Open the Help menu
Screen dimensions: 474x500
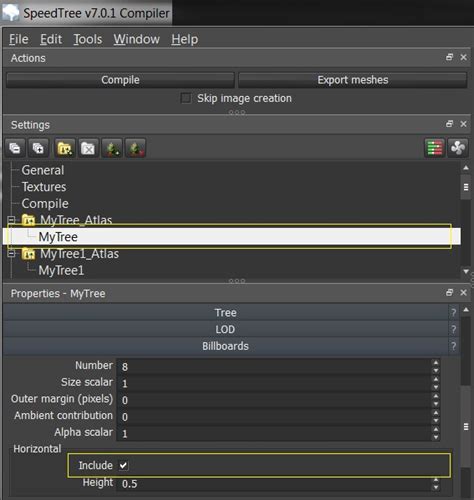point(185,39)
